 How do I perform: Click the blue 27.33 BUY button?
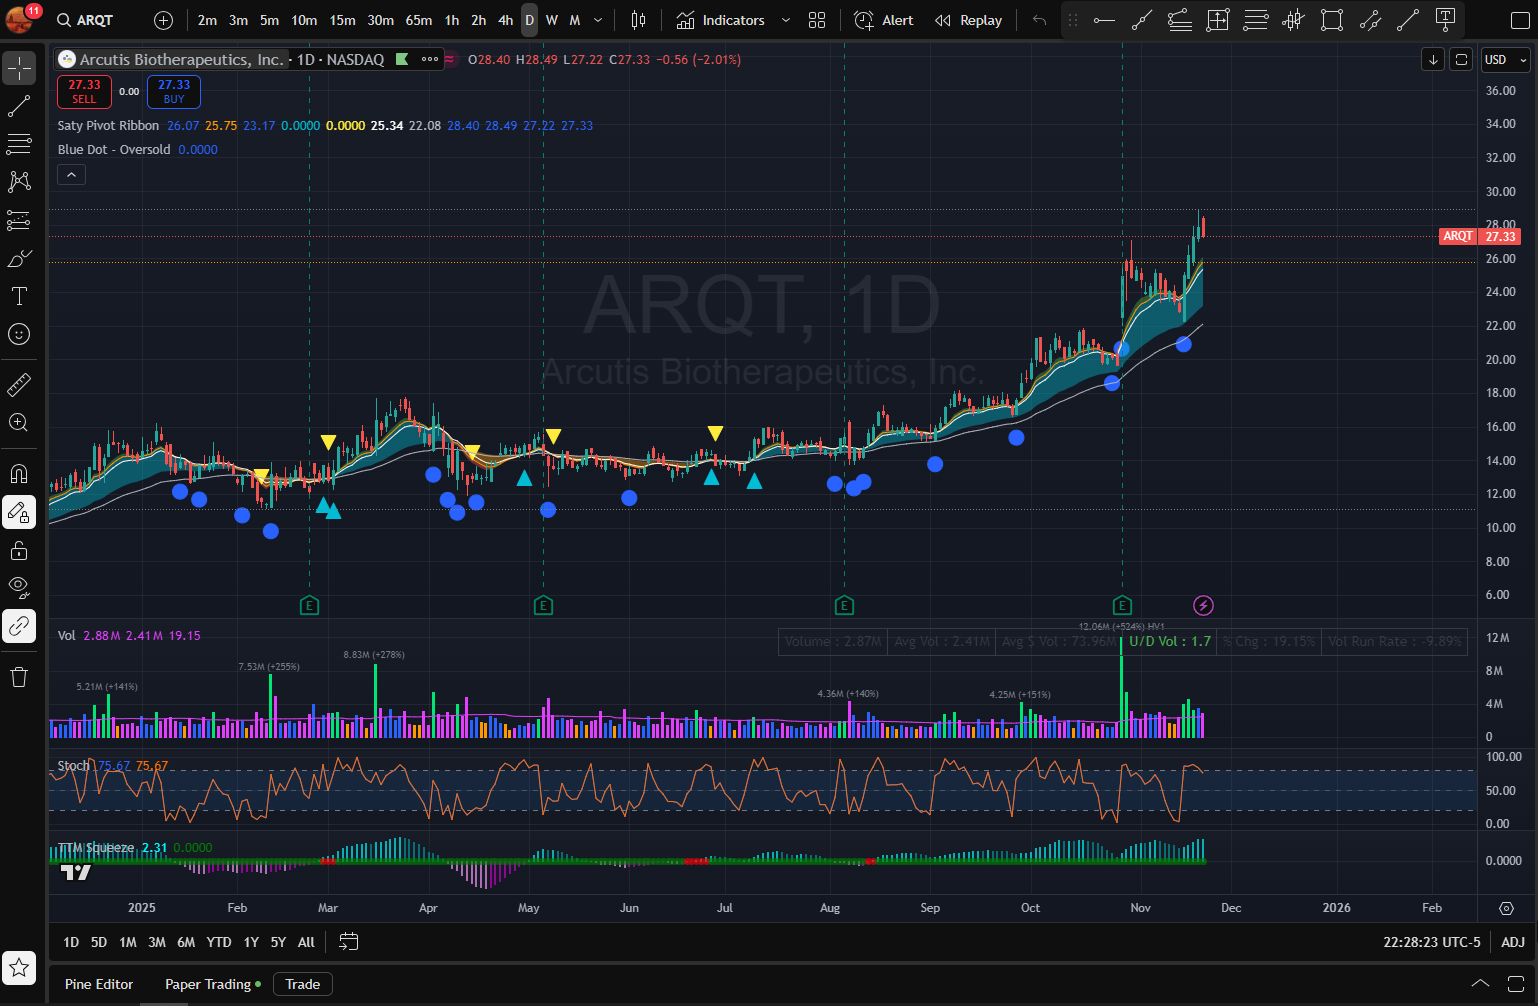pyautogui.click(x=174, y=91)
